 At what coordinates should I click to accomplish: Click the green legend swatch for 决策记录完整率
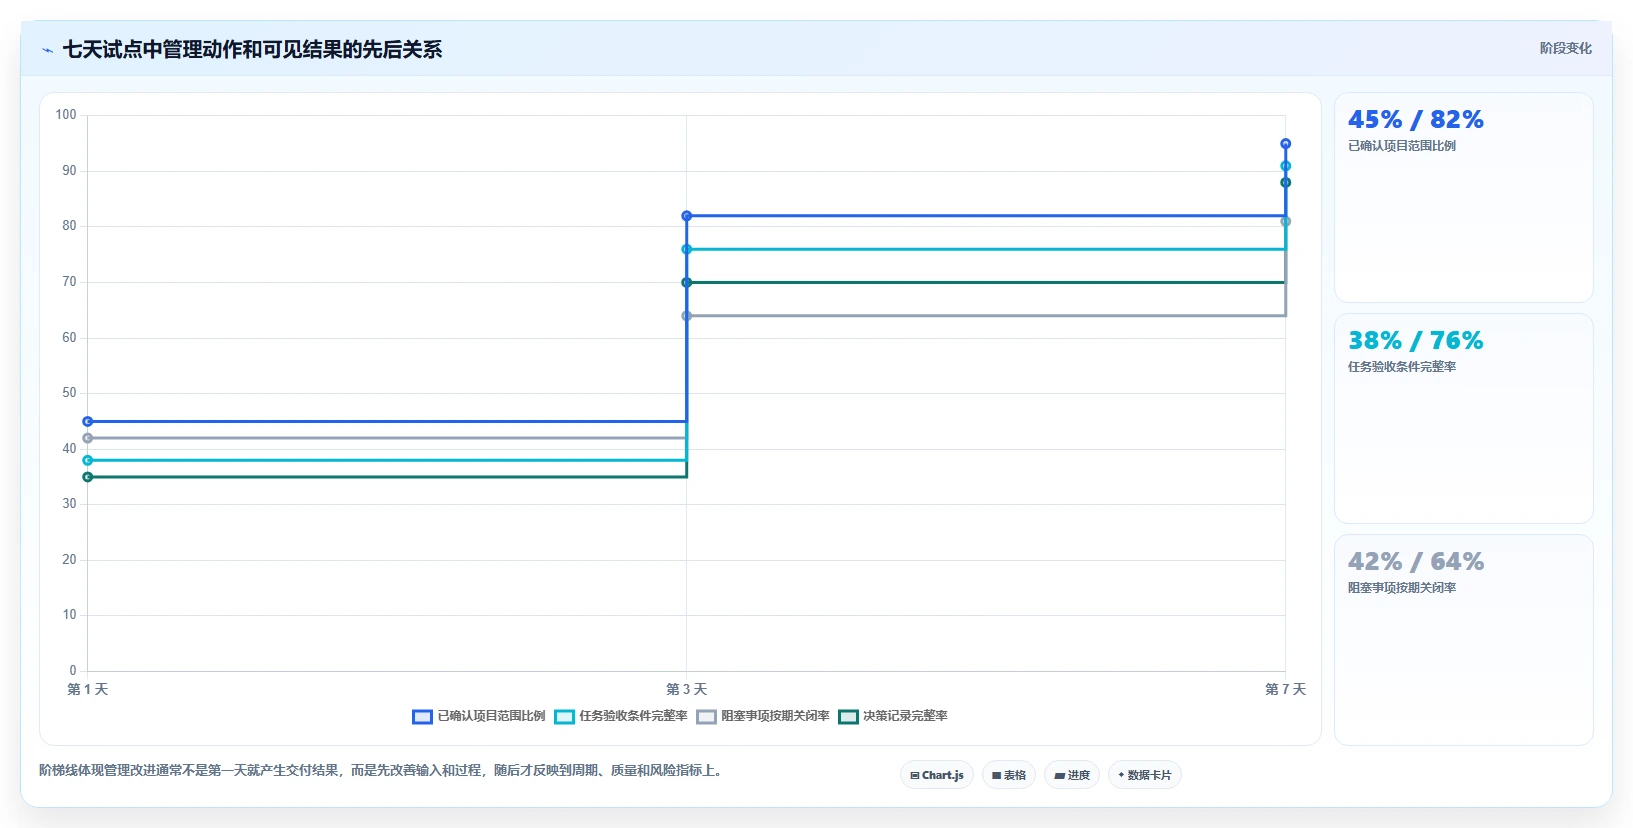[848, 717]
